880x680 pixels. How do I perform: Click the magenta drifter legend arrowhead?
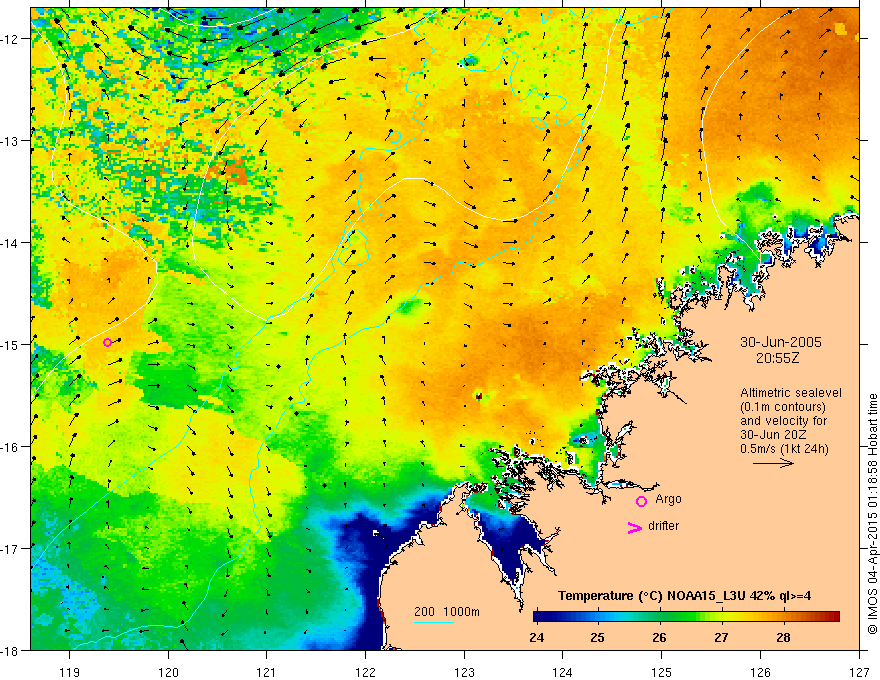634,528
